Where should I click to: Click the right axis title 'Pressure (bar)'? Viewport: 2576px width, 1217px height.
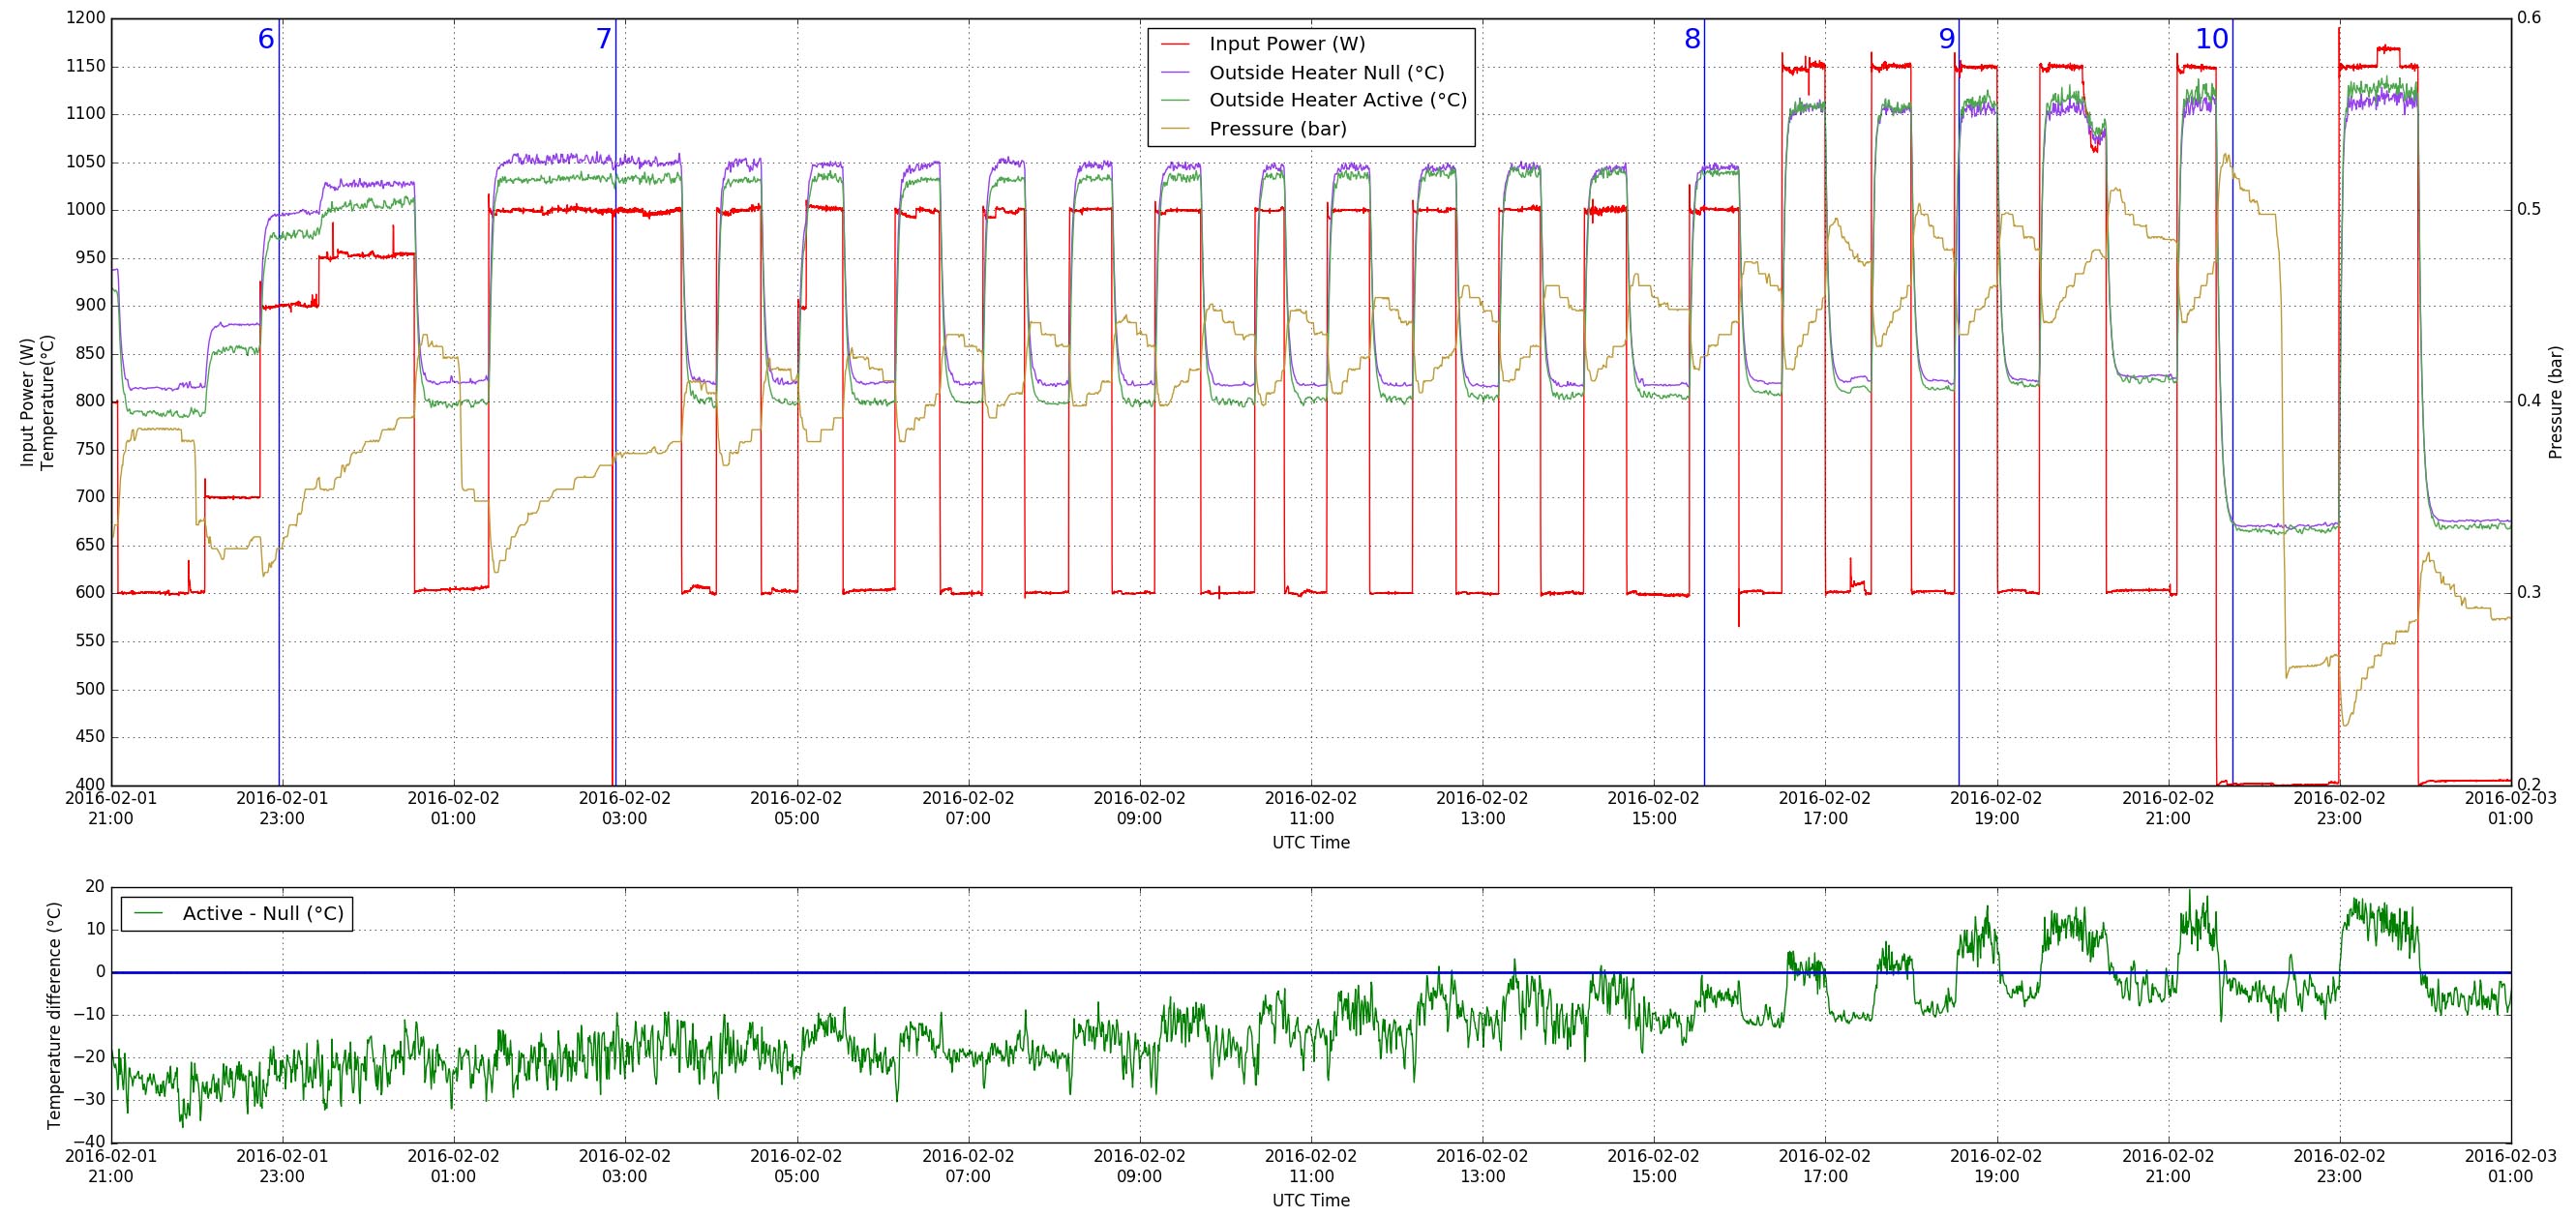pos(2556,401)
